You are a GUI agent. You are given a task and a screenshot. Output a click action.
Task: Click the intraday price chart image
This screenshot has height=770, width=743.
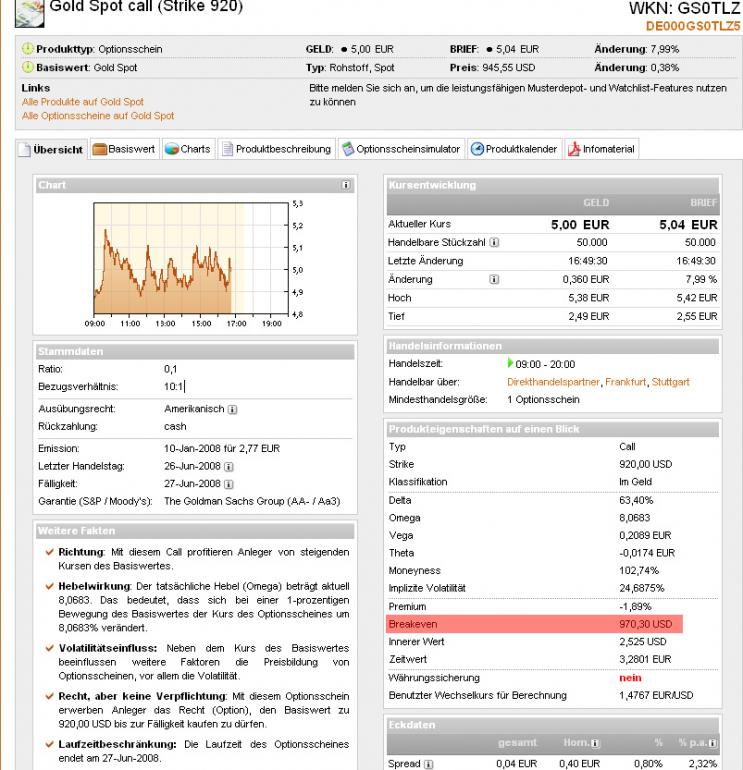[194, 265]
